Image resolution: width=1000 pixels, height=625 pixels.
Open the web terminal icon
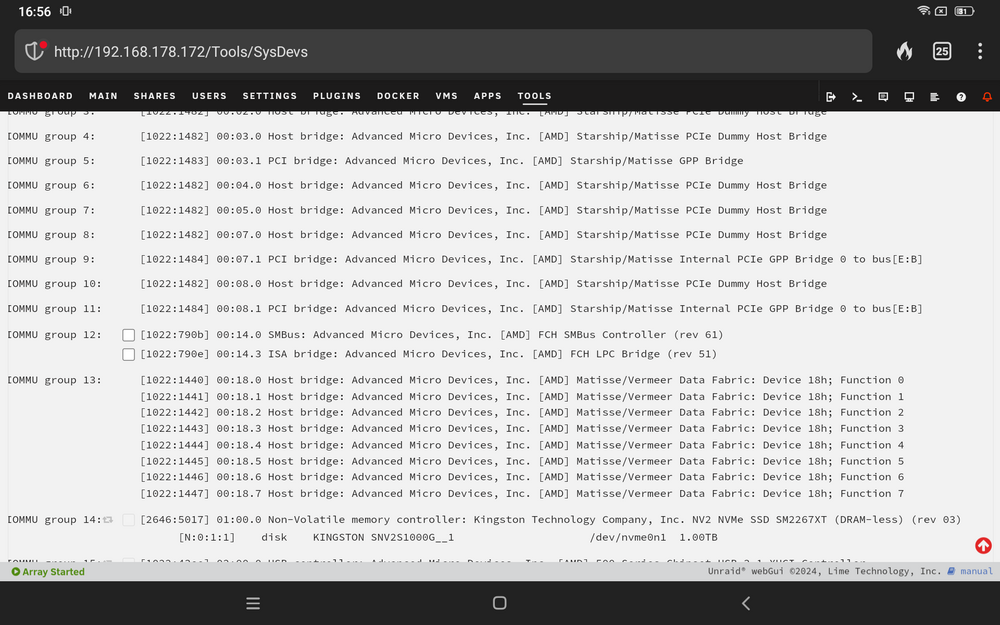(x=857, y=97)
